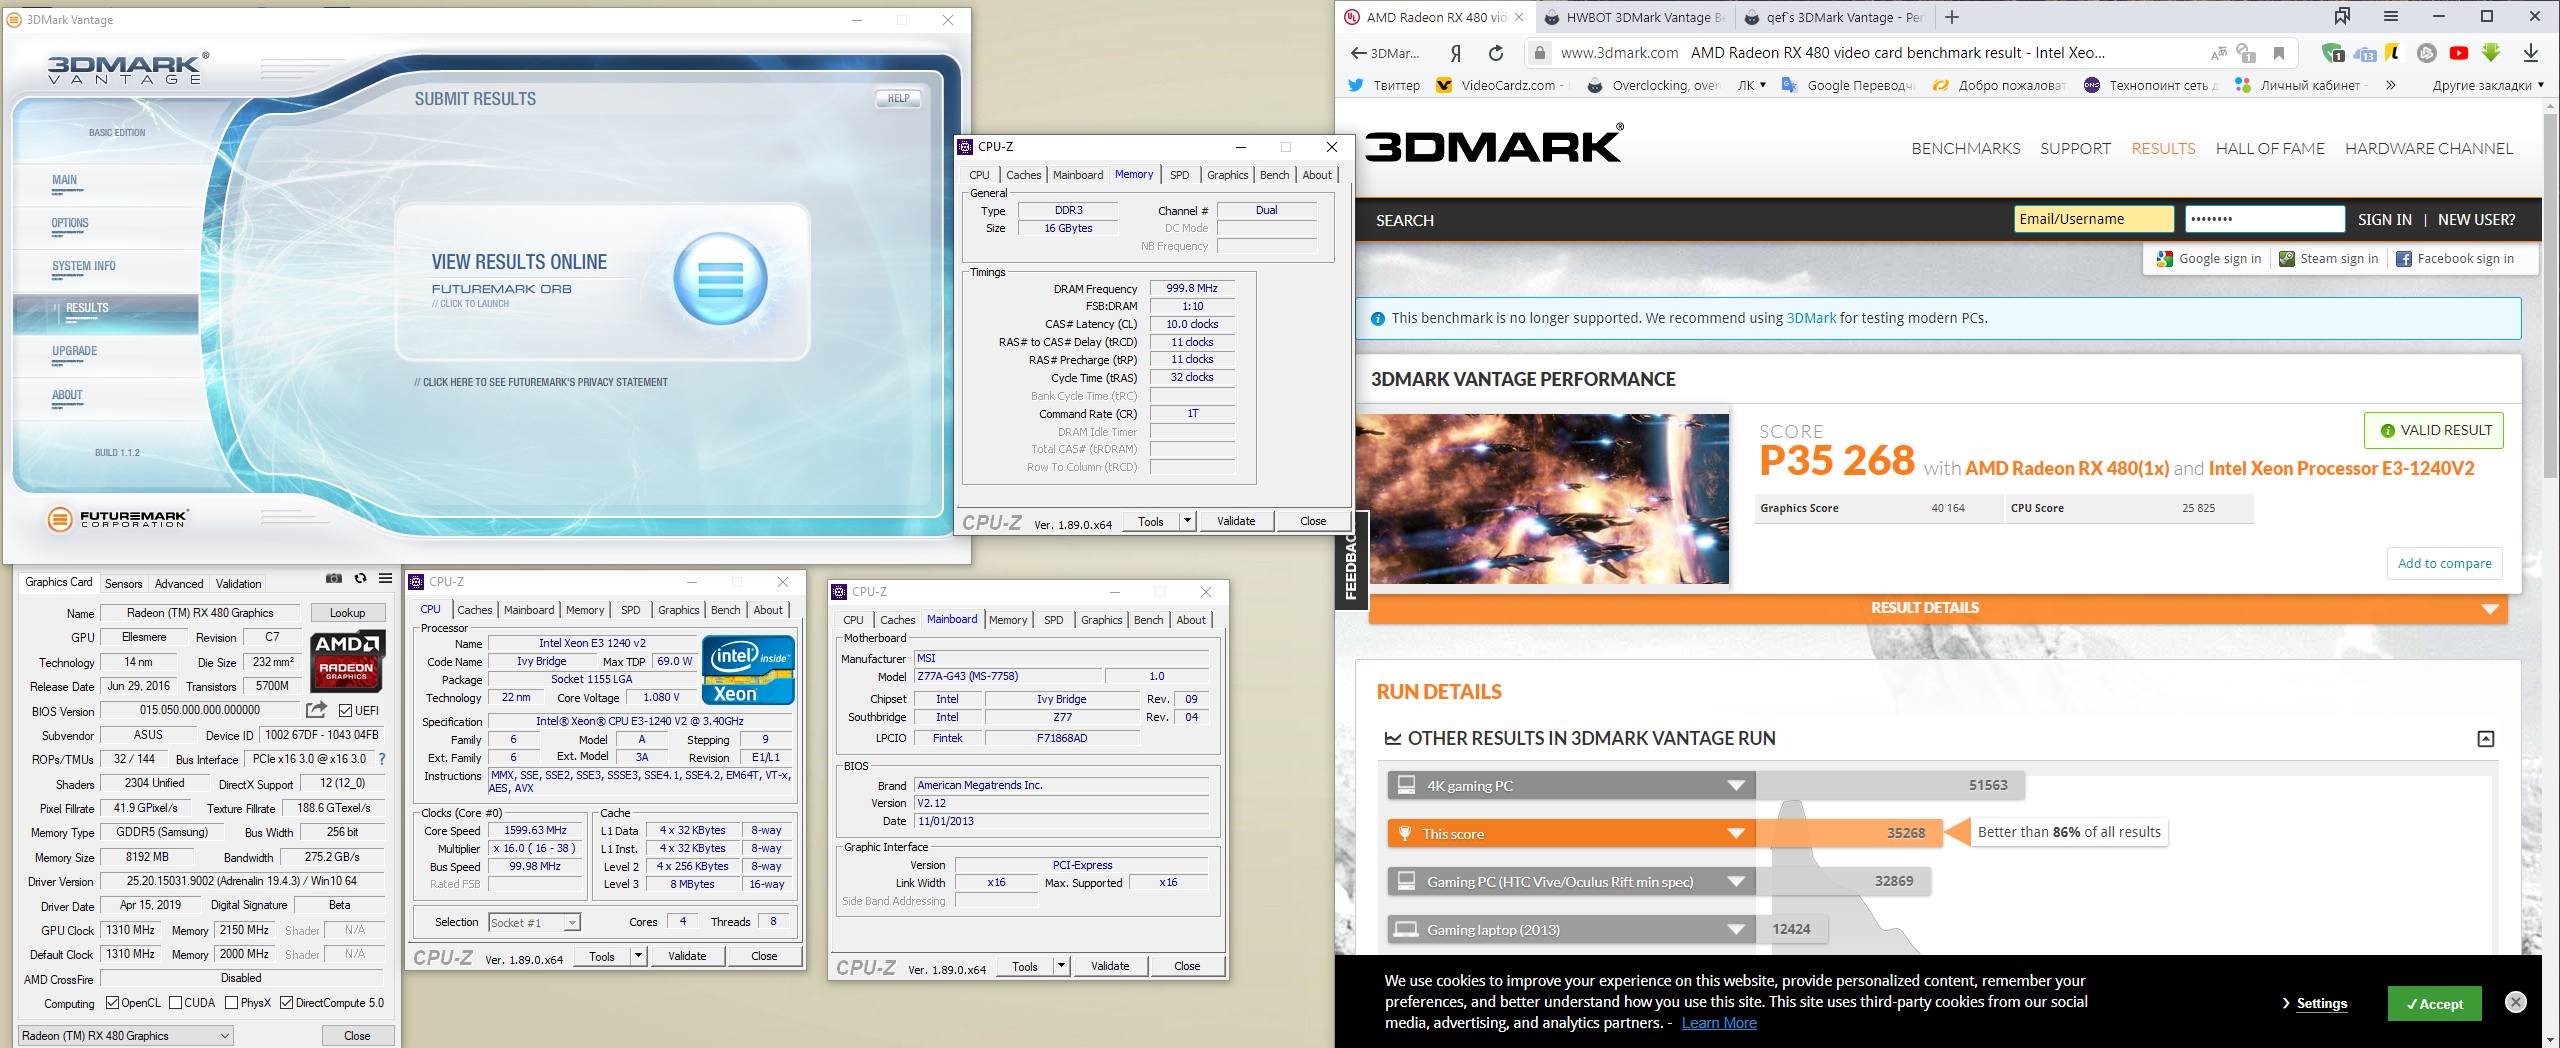Click Add to compare button
The image size is (2560, 1048).
click(x=2444, y=563)
